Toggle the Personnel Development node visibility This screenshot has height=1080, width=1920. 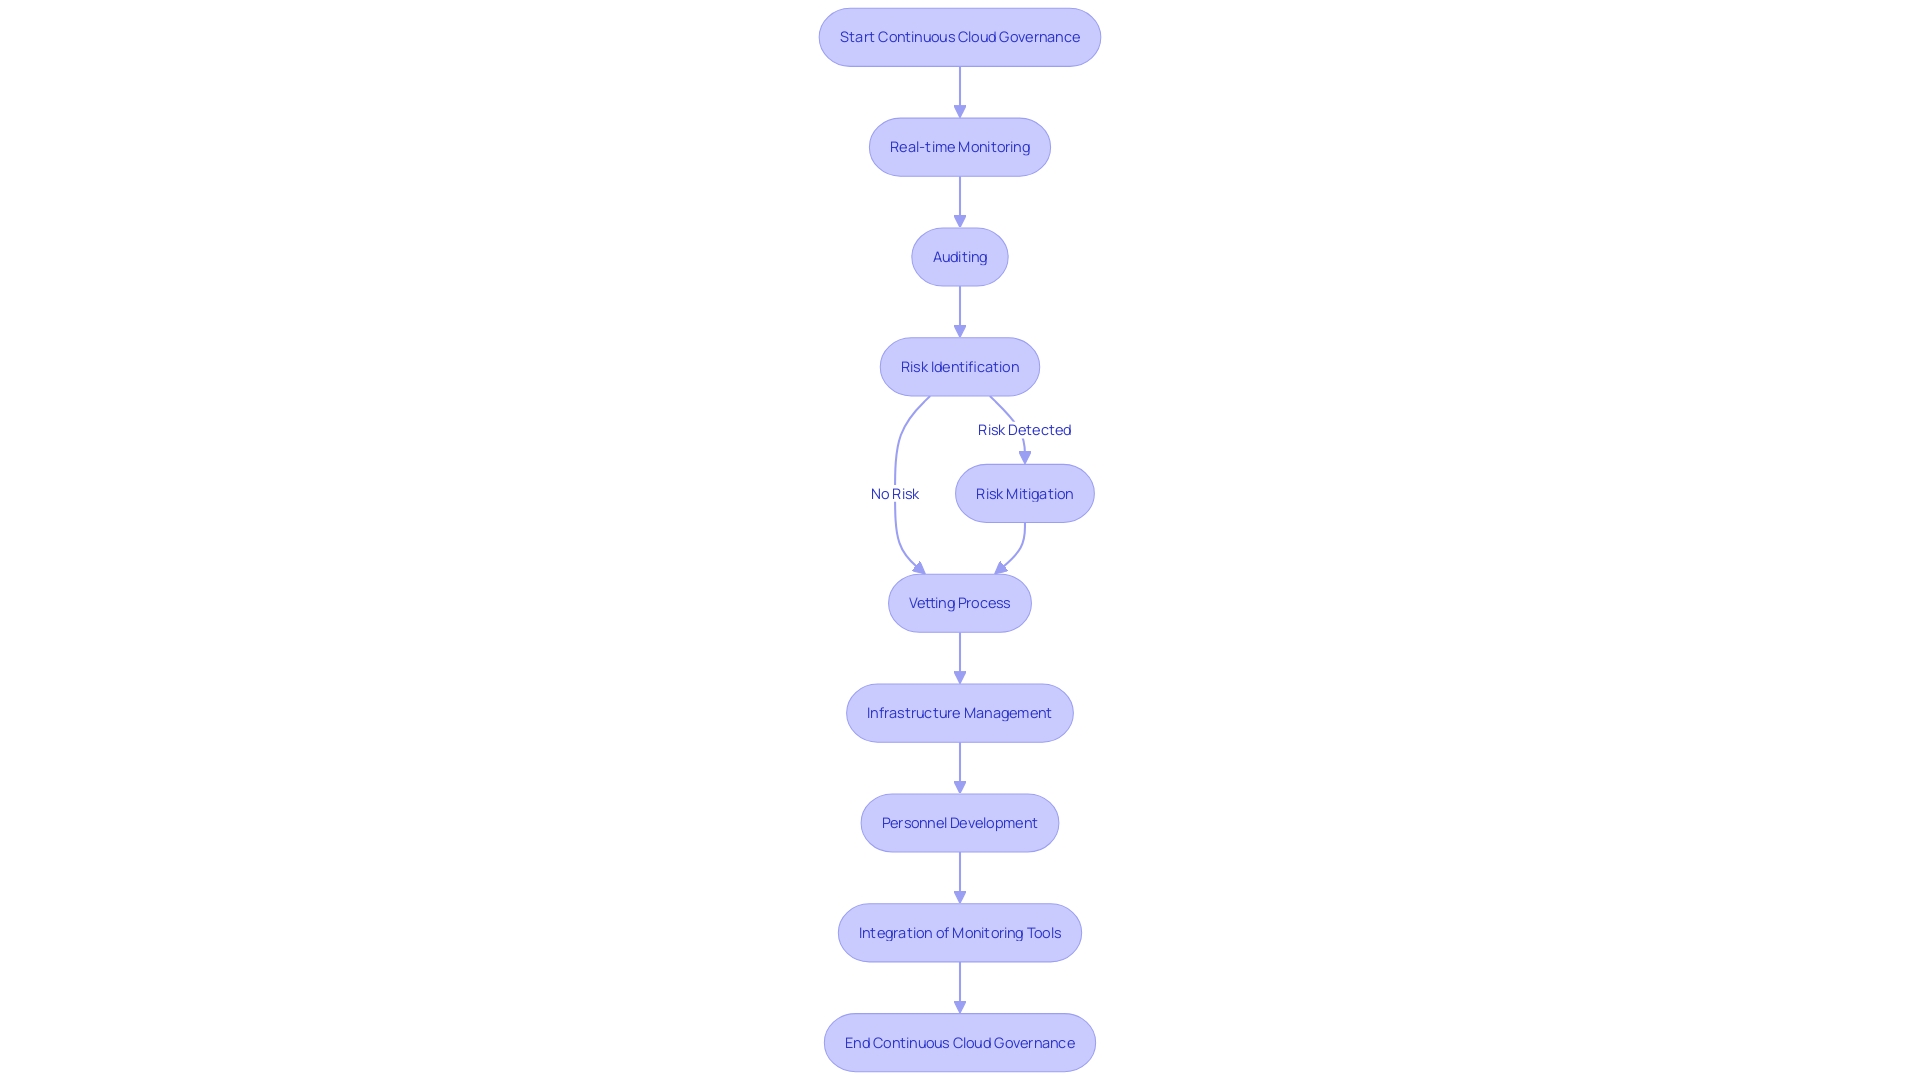tap(959, 822)
